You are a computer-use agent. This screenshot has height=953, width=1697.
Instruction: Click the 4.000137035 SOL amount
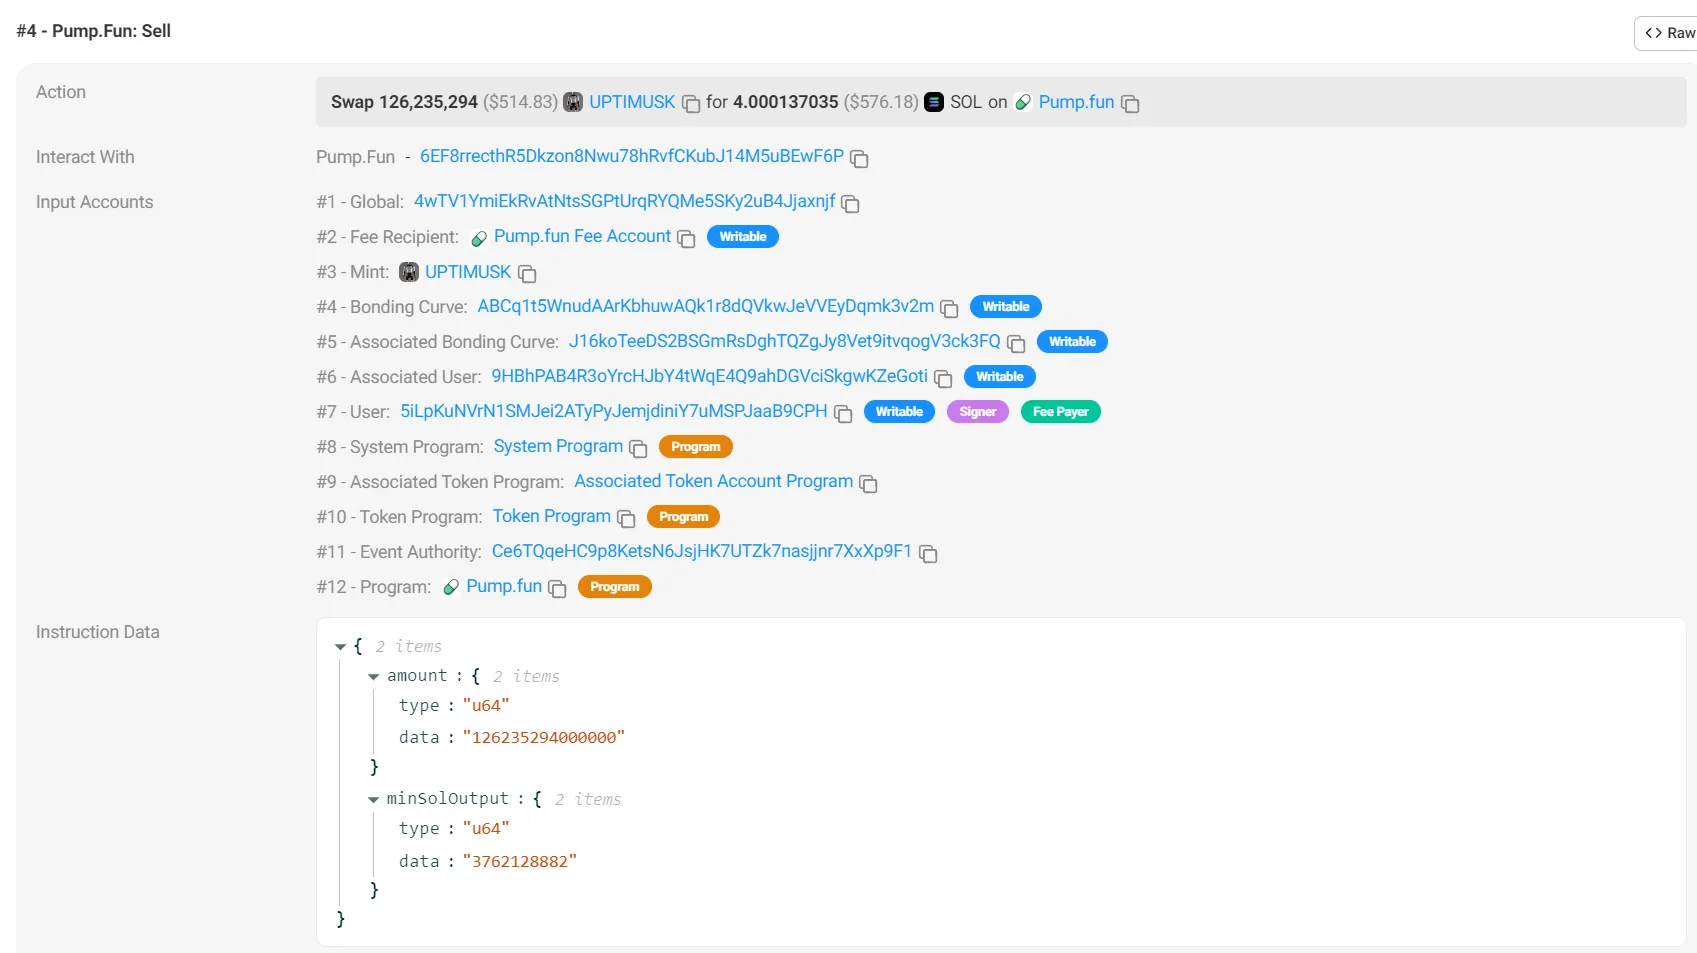tap(786, 102)
